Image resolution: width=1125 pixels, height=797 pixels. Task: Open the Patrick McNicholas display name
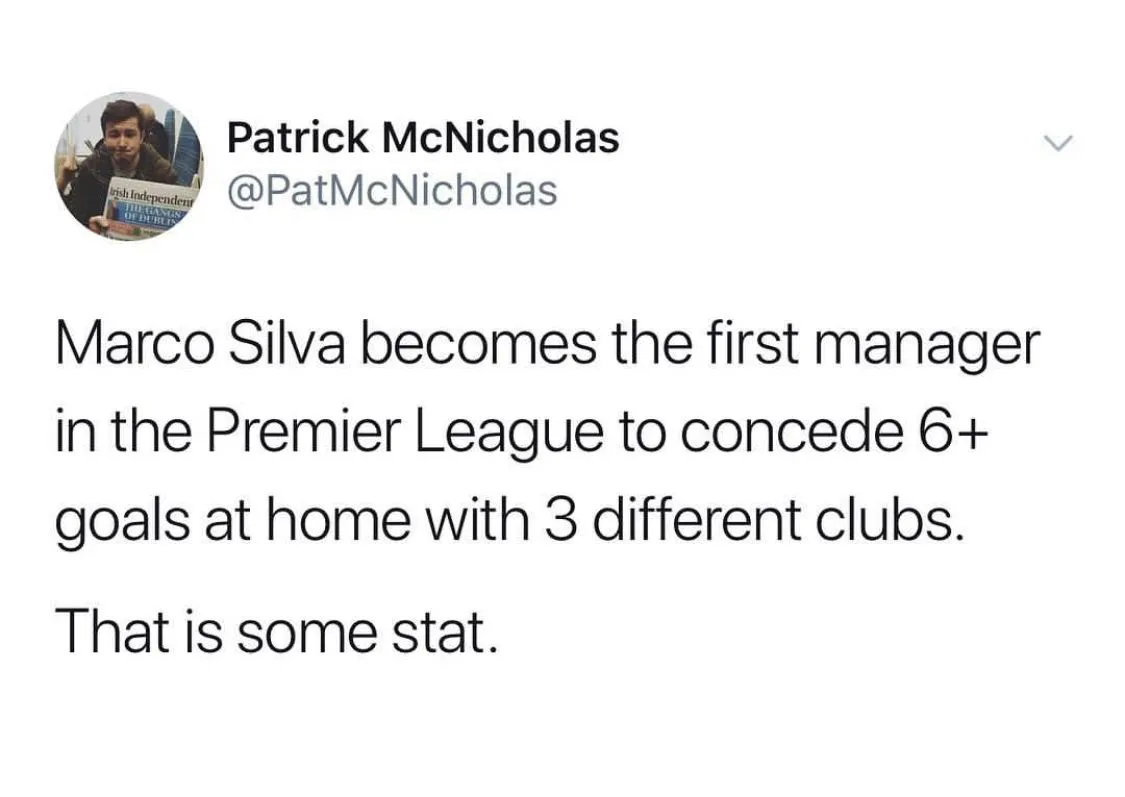click(423, 138)
